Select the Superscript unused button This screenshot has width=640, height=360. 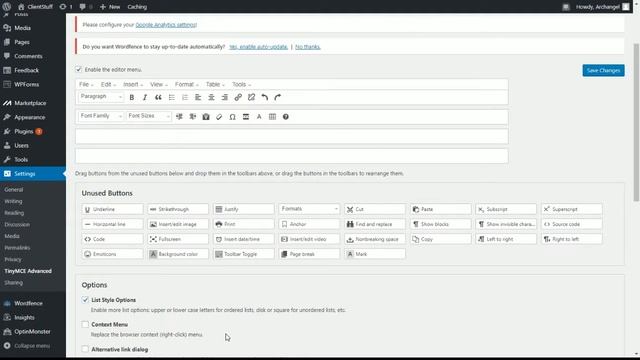(571, 209)
